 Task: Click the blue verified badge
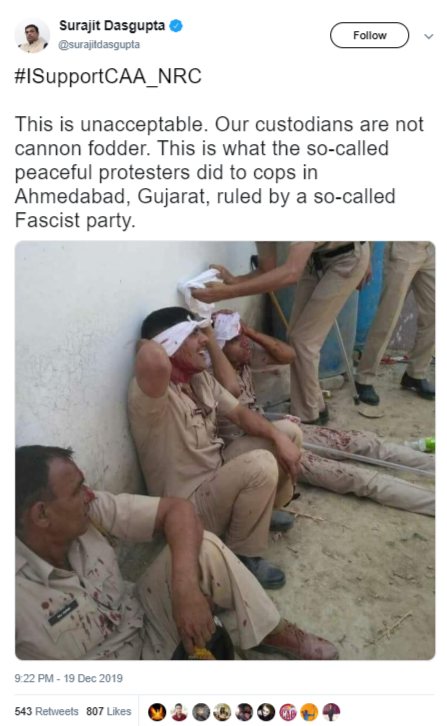(176, 26)
